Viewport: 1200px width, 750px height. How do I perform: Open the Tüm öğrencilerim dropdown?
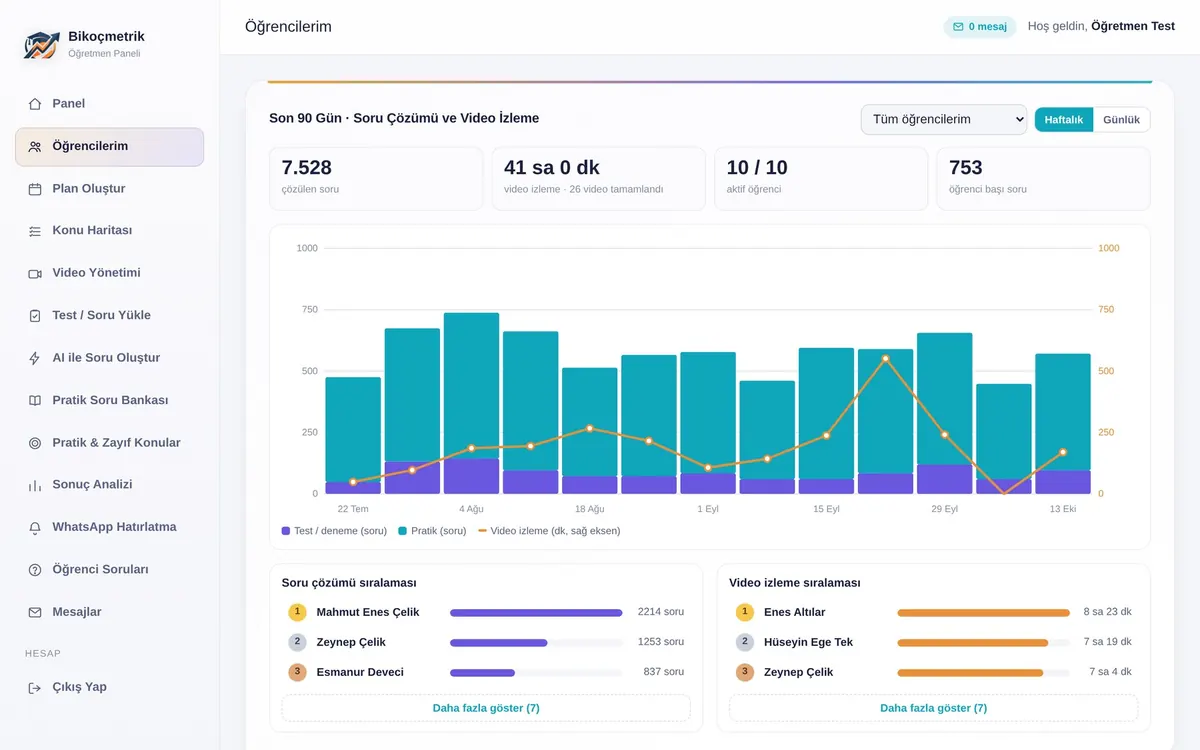click(x=944, y=119)
